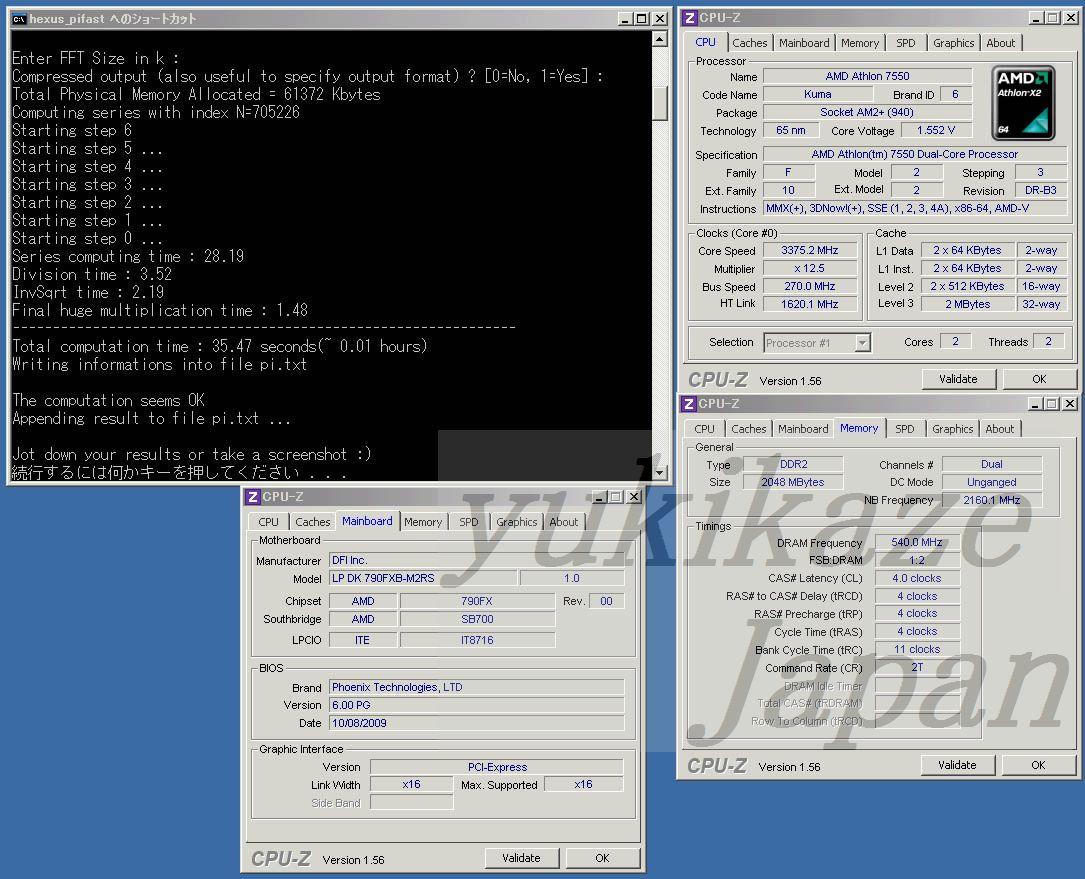Click the Southbridge value SB700
Image resolution: width=1085 pixels, height=879 pixels.
click(477, 619)
